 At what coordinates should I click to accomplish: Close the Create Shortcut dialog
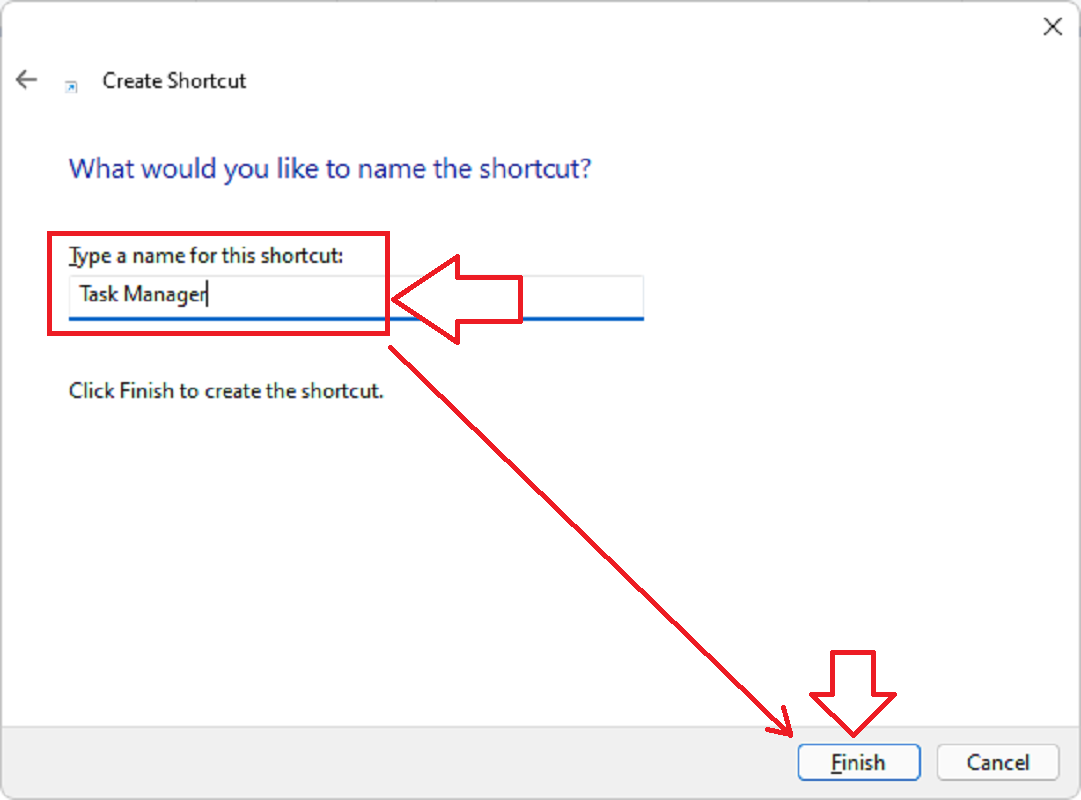point(1052,27)
